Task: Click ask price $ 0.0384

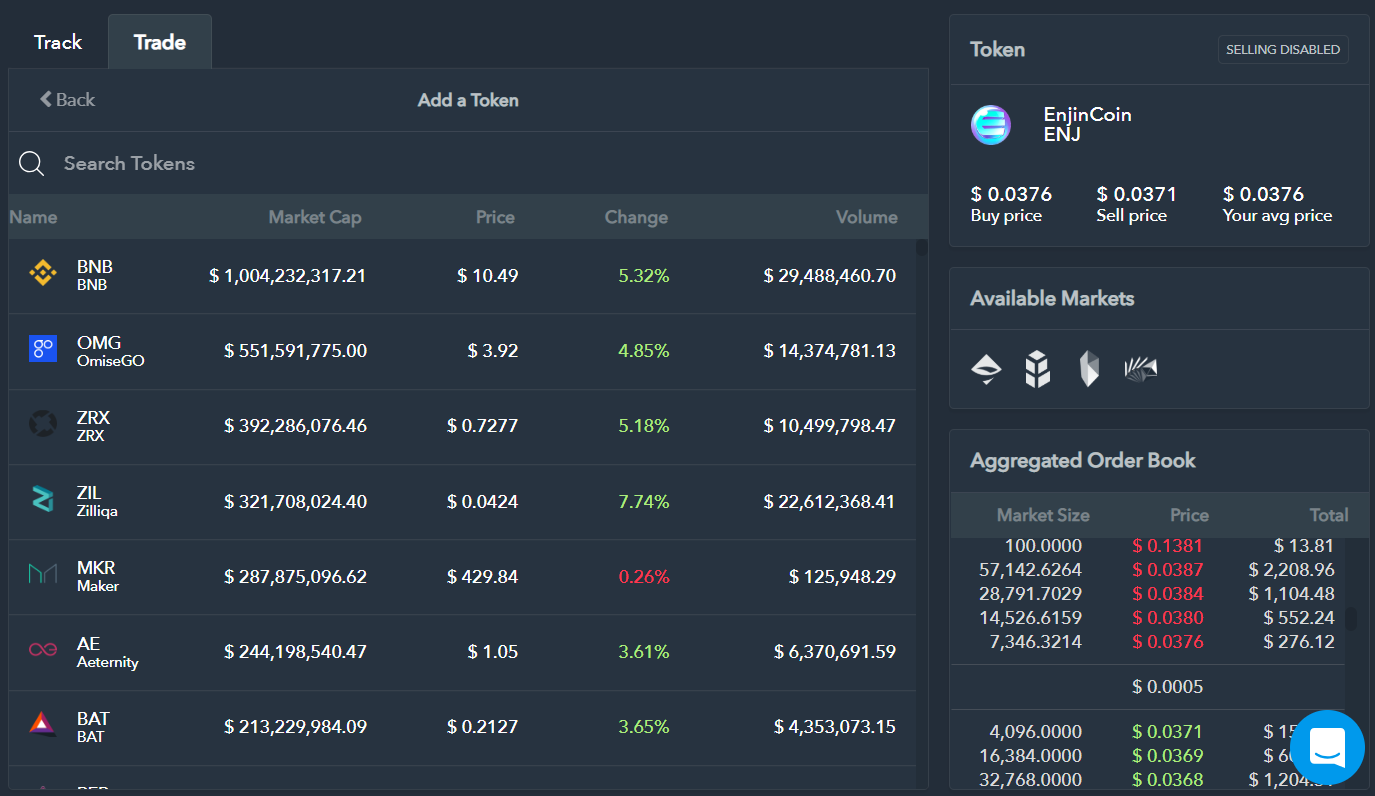Action: point(1168,594)
